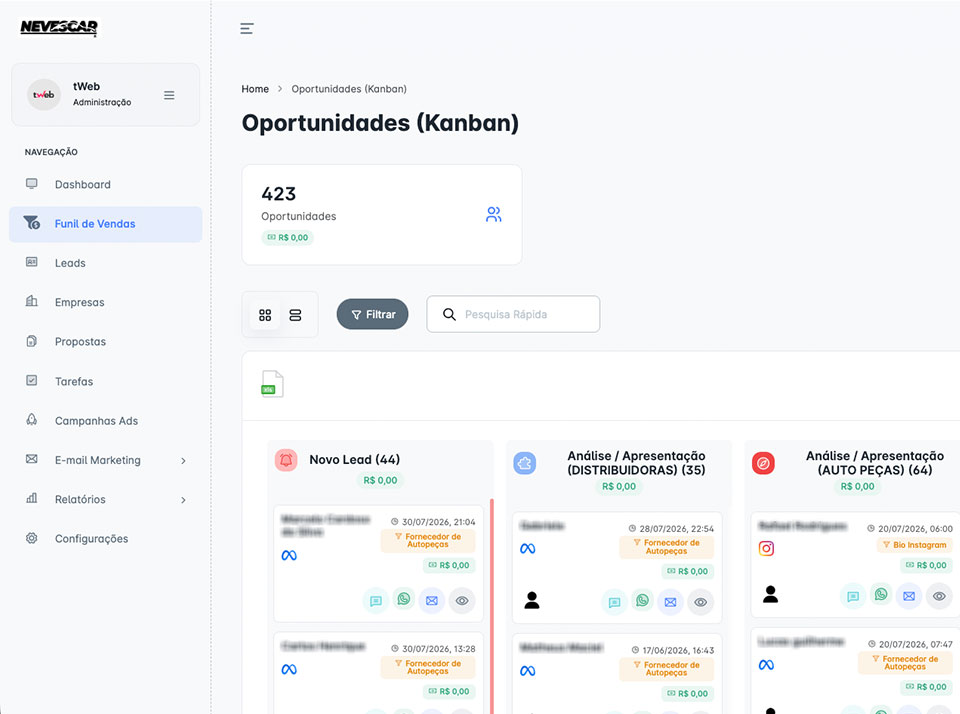The height and width of the screenshot is (714, 960).
Task: Click the Campanhas Ads rocket icon
Action: pos(32,419)
